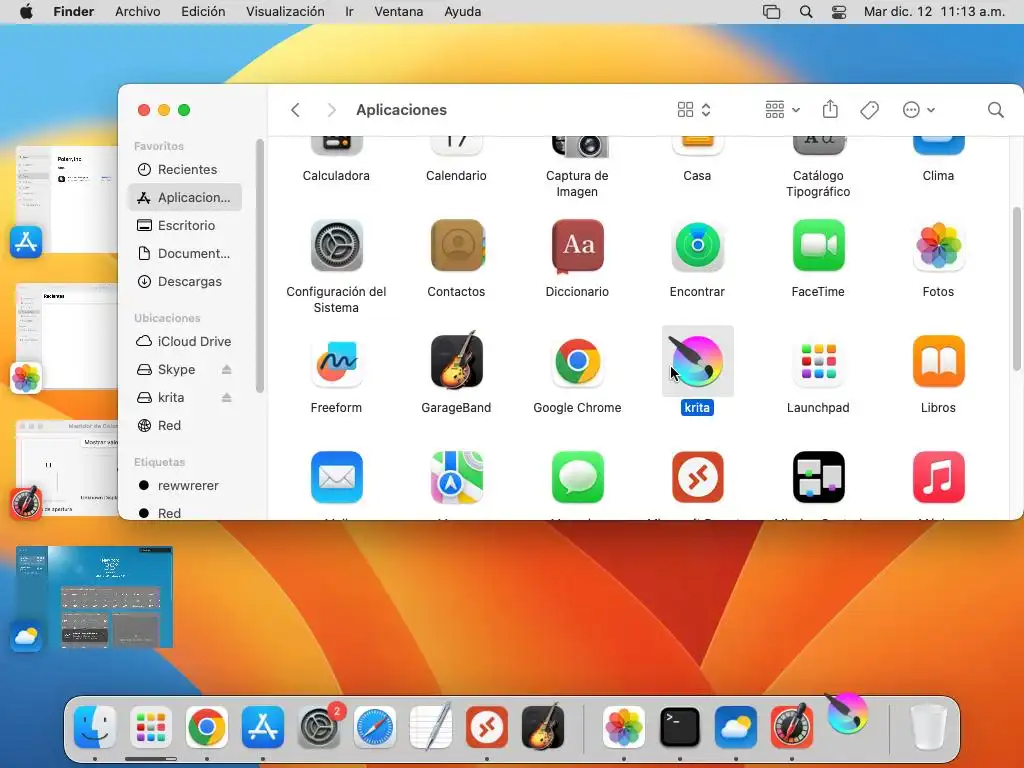1024x768 pixels.
Task: Open the Archivo menu
Action: point(137,12)
